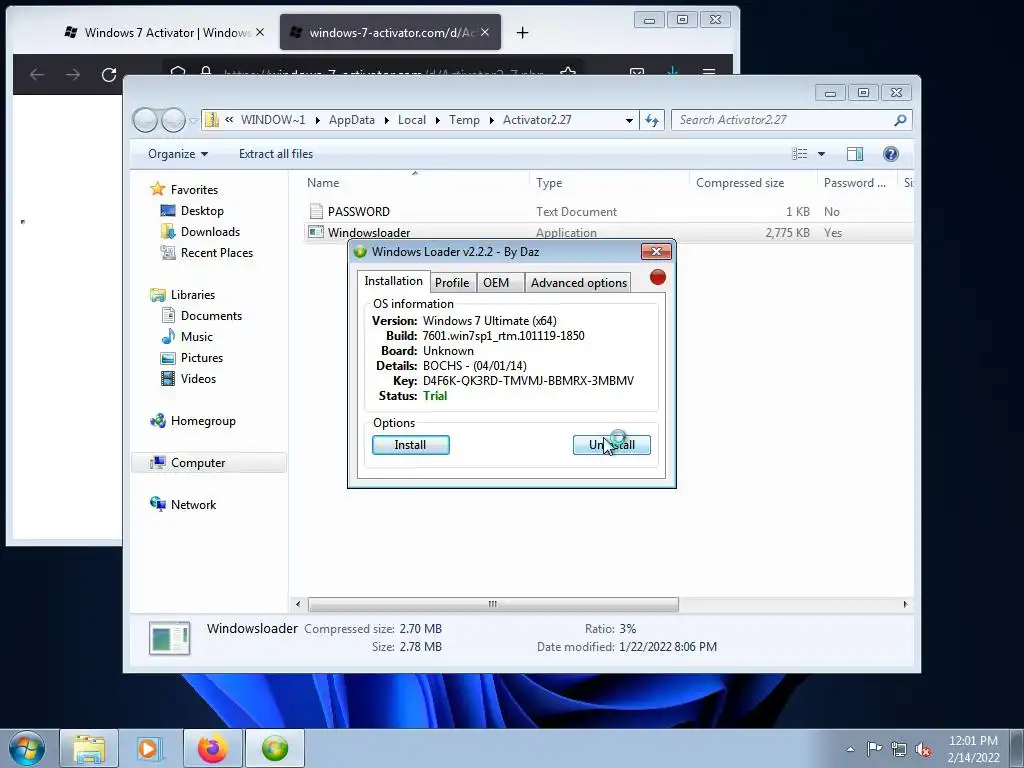Click the browser forward arrow
The image size is (1024, 768).
(73, 74)
